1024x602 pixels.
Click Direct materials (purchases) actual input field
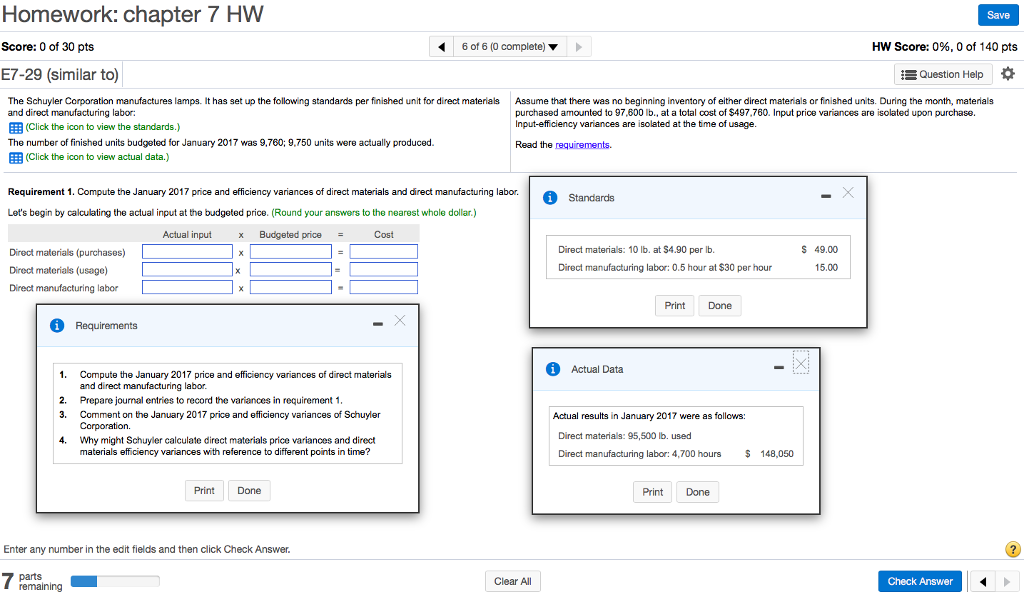[x=187, y=252]
